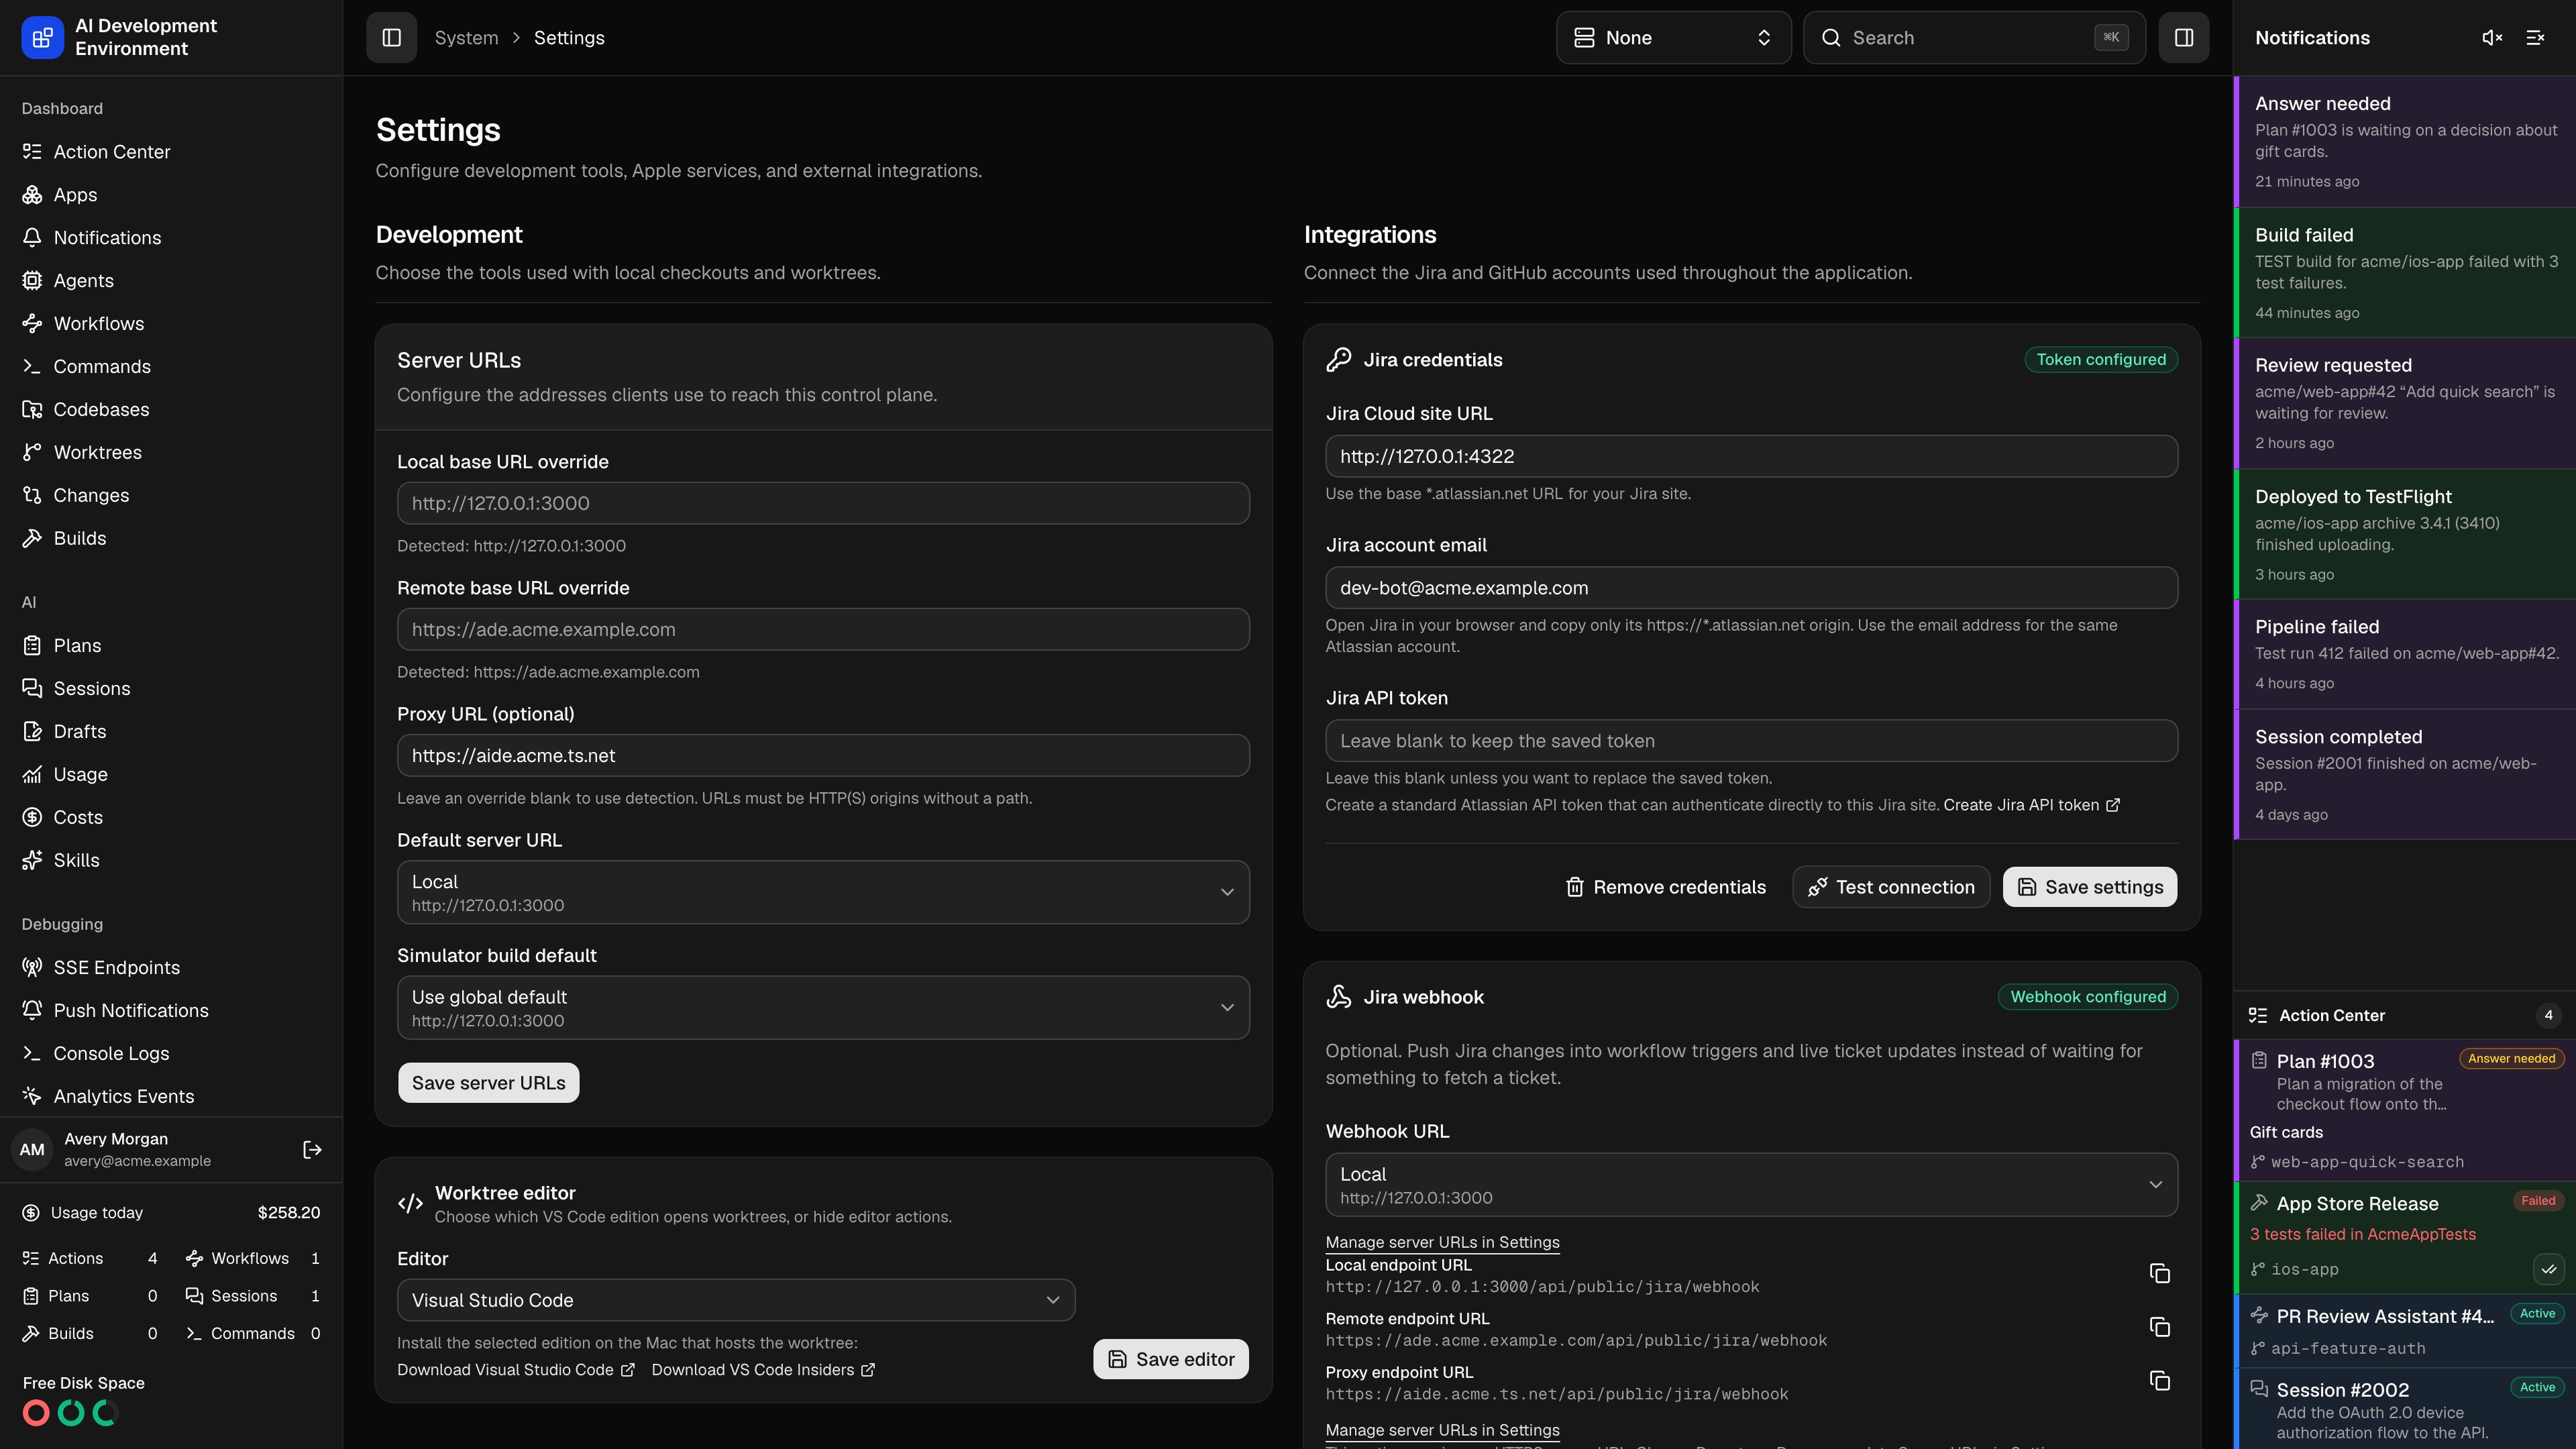Toggle the right notifications panel icon
2576x1449 pixels.
coord(2184,38)
